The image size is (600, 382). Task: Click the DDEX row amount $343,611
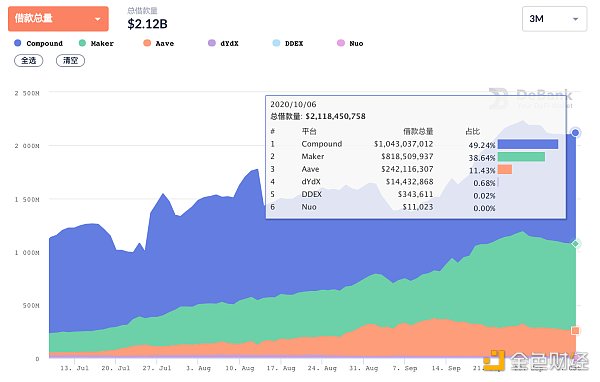coord(416,194)
